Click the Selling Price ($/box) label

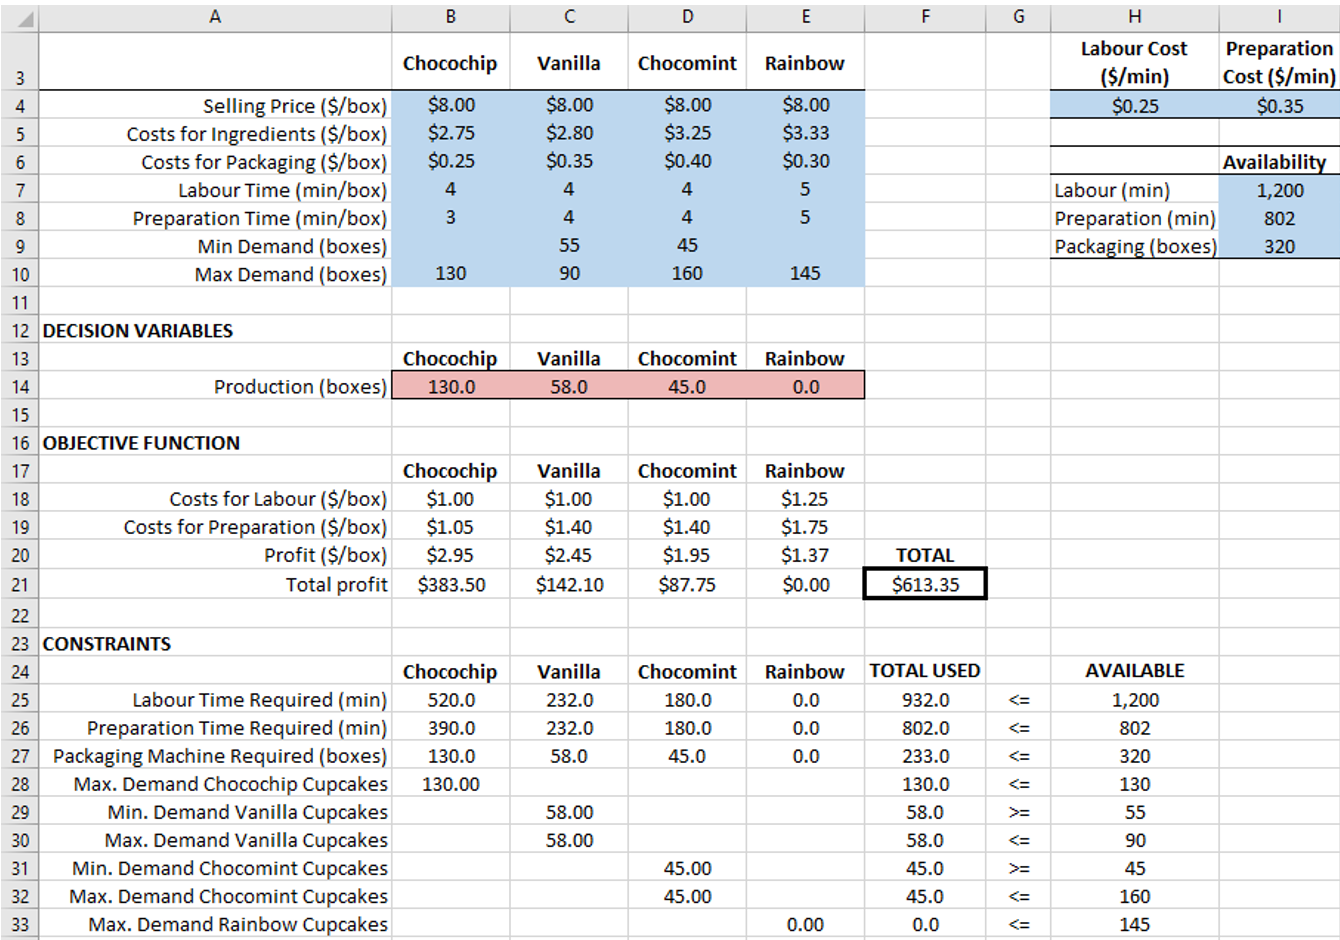[295, 106]
